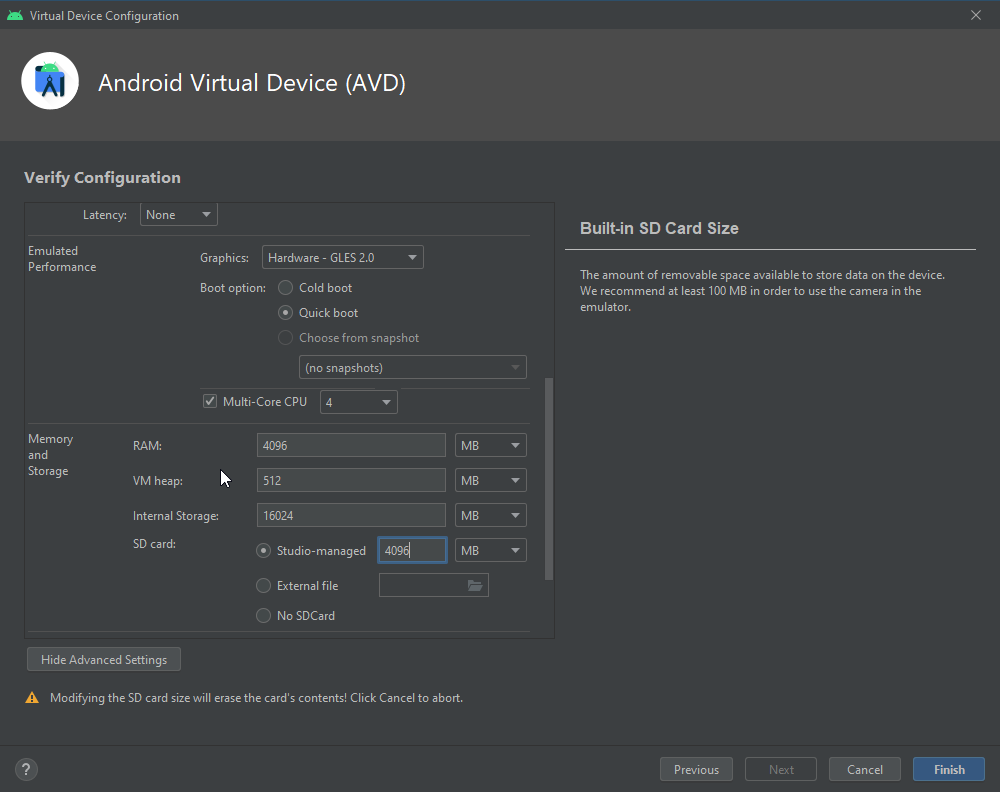
Task: Click the Android icon in title bar
Action: (15, 15)
